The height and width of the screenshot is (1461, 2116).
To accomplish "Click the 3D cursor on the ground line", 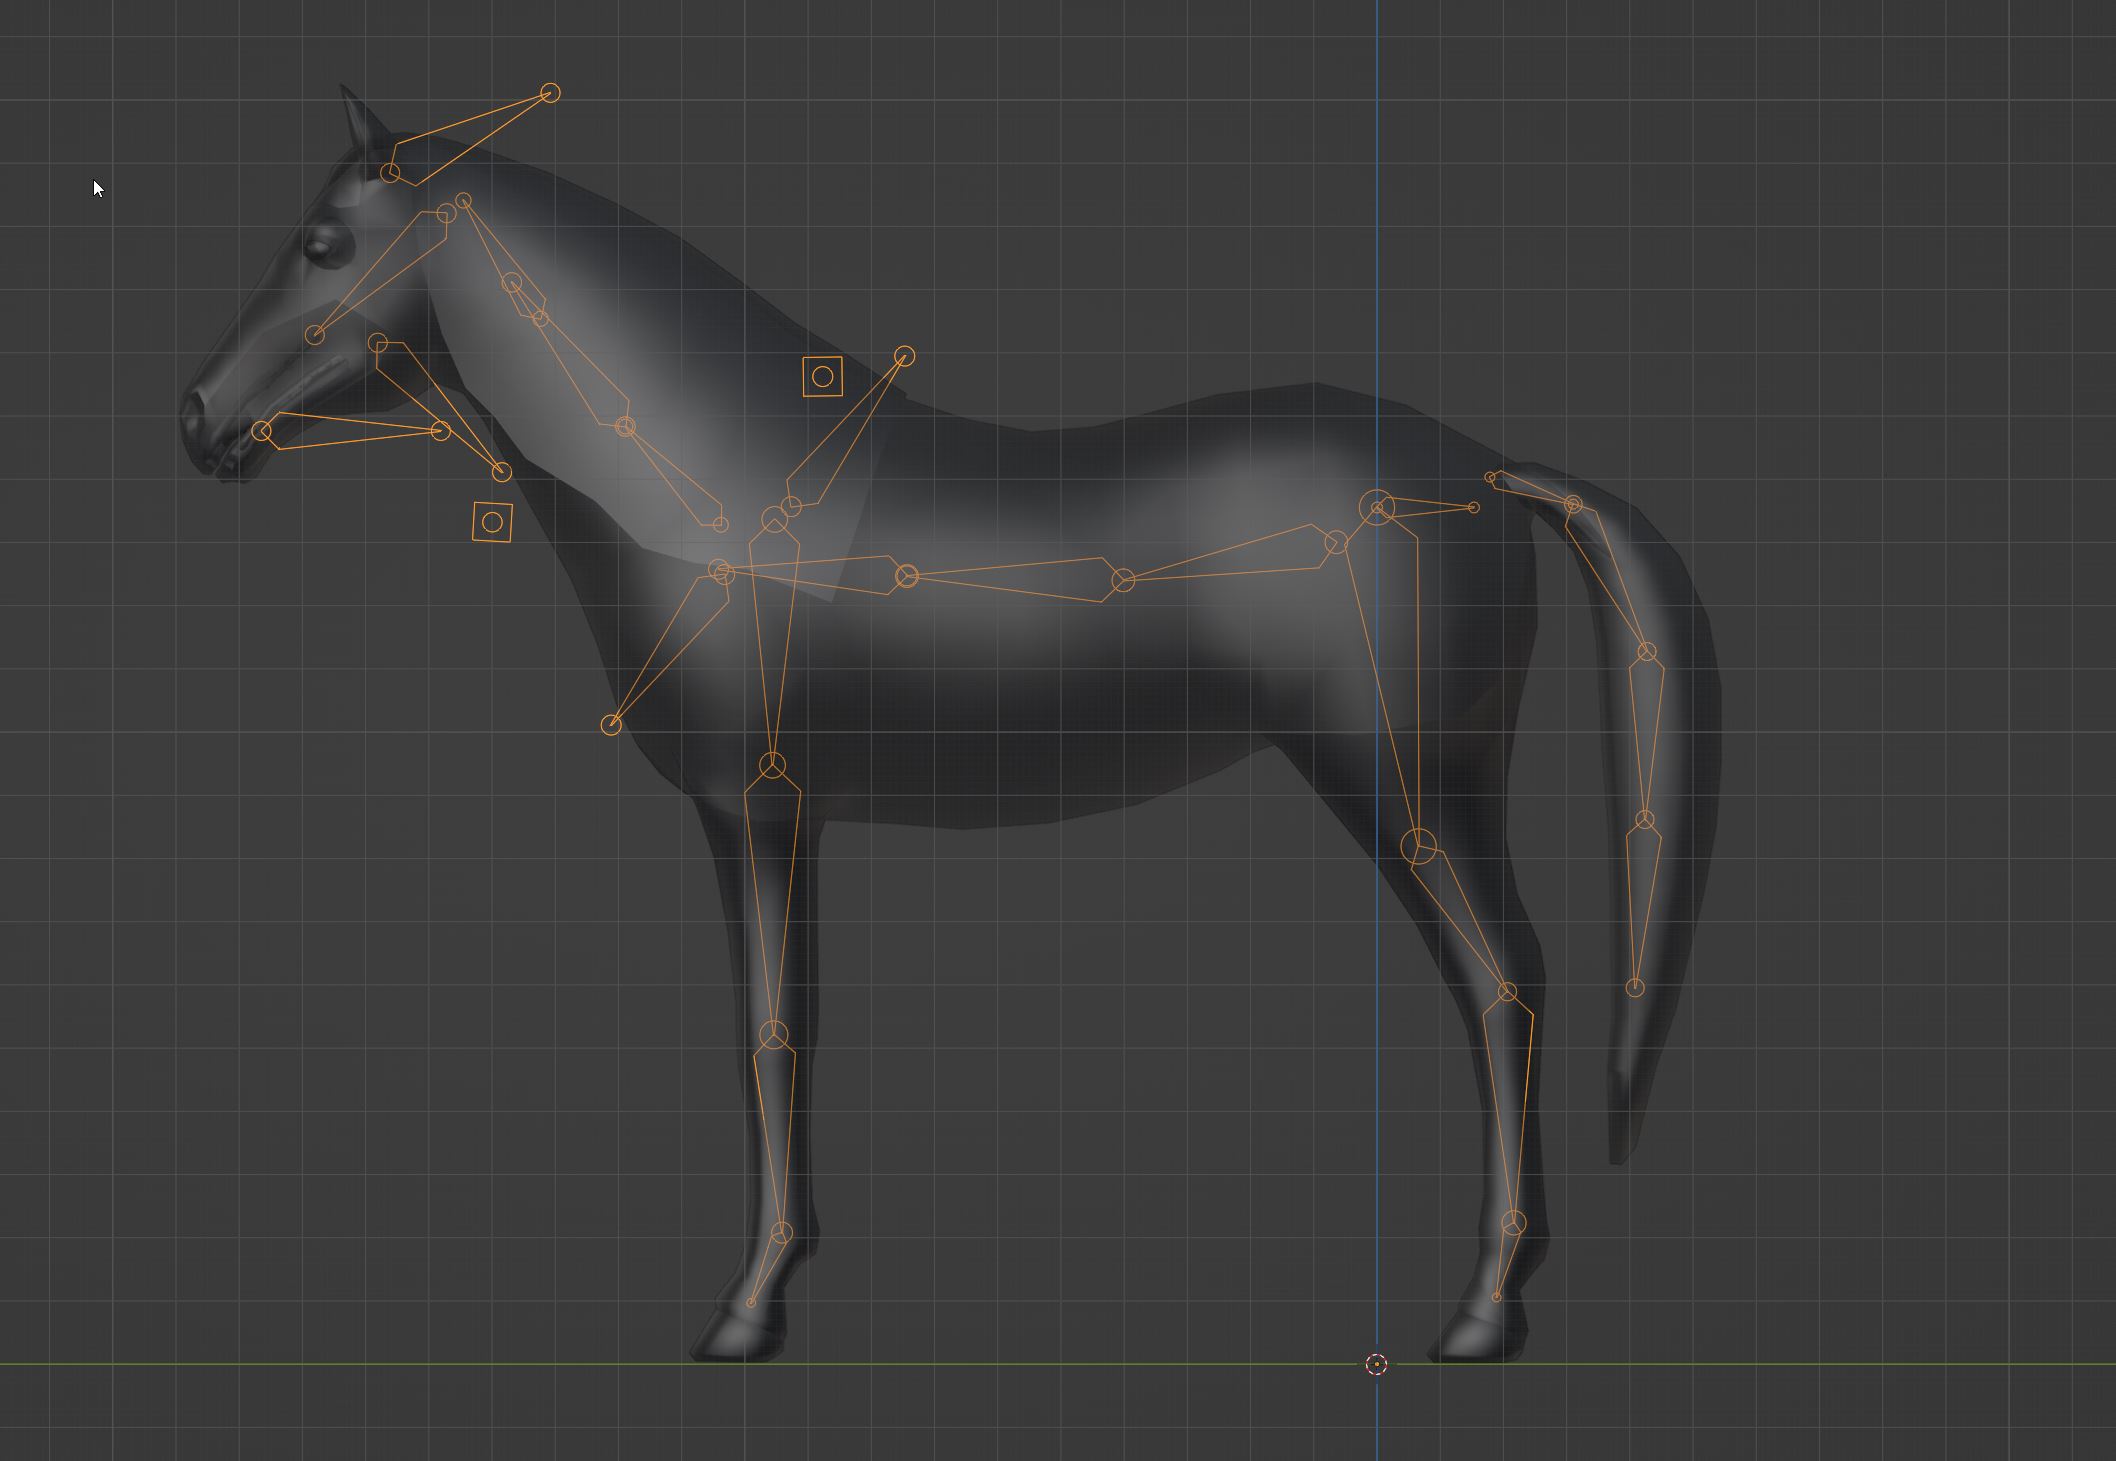I will coord(1376,1364).
